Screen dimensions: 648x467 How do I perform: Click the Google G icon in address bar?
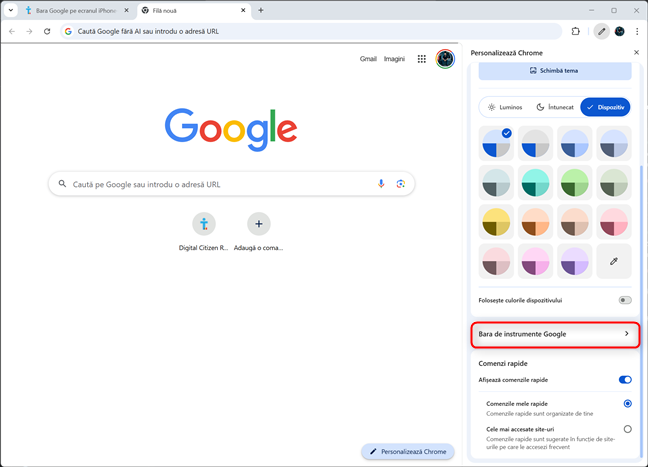pos(68,31)
